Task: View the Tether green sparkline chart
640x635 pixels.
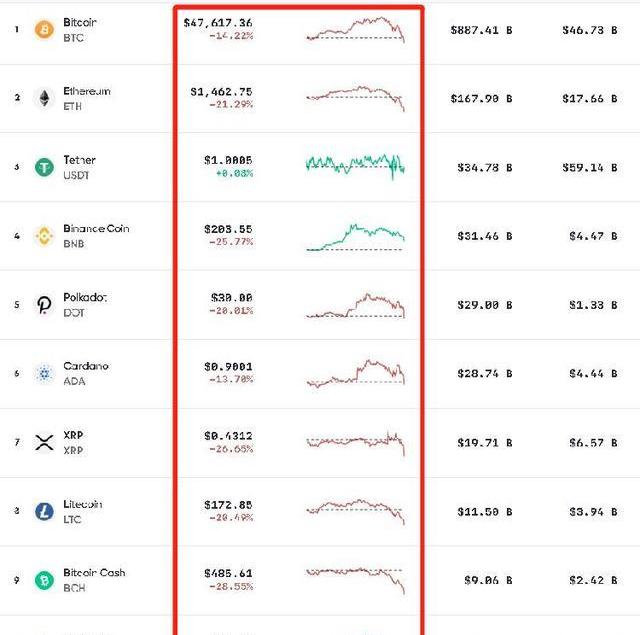Action: [x=356, y=165]
